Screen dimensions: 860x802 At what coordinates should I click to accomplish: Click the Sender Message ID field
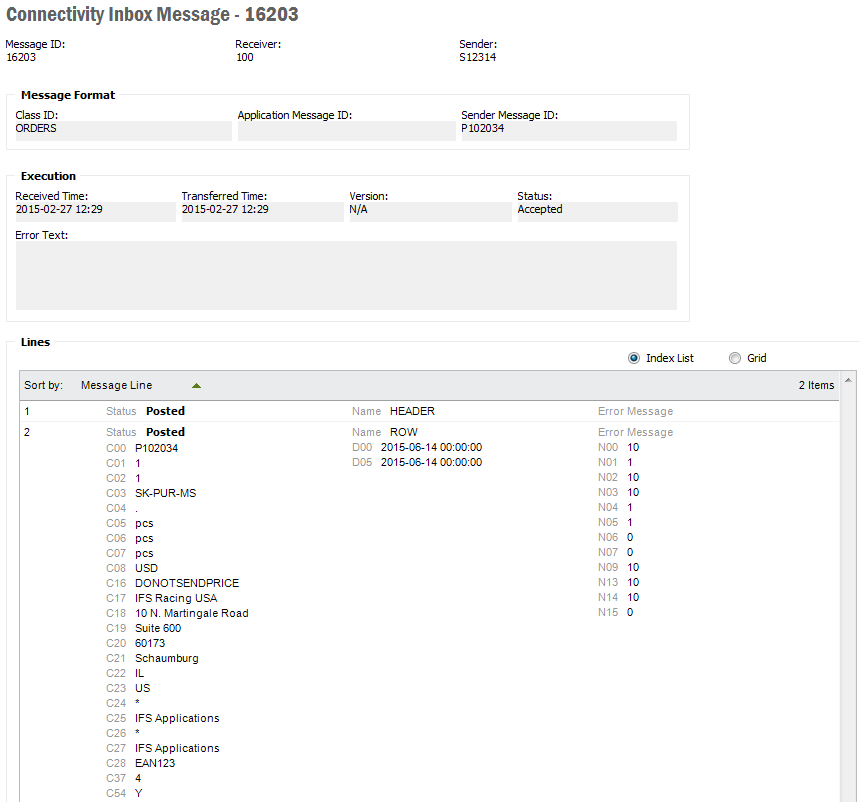568,130
